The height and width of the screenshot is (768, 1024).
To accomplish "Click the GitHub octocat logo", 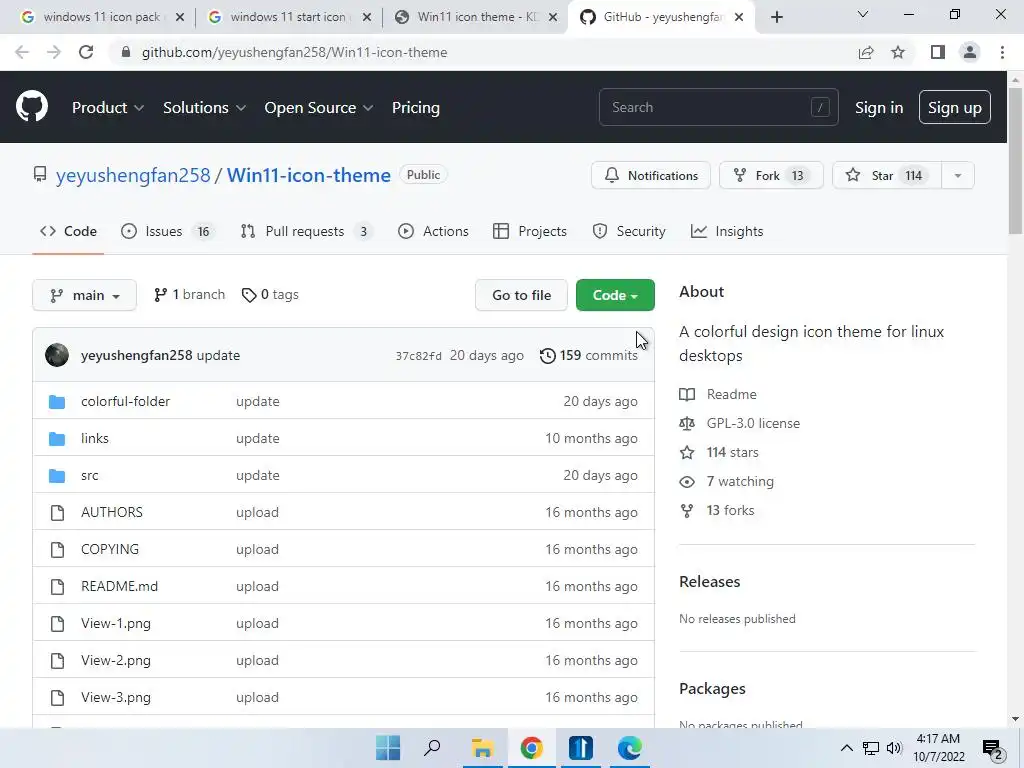I will (31, 107).
